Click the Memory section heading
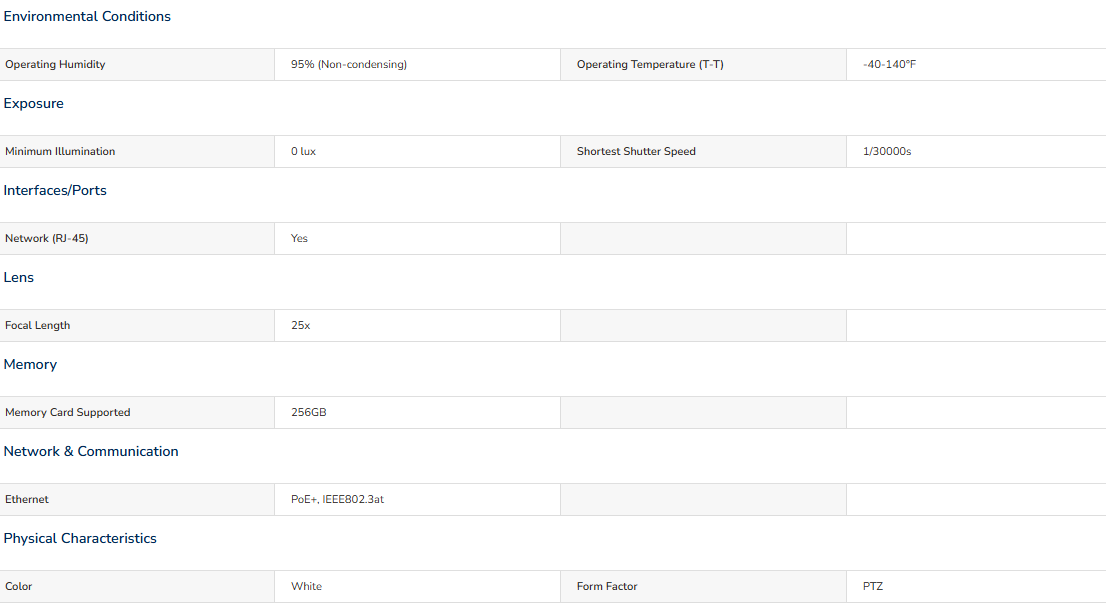Screen dimensions: 1106x612 click(30, 365)
